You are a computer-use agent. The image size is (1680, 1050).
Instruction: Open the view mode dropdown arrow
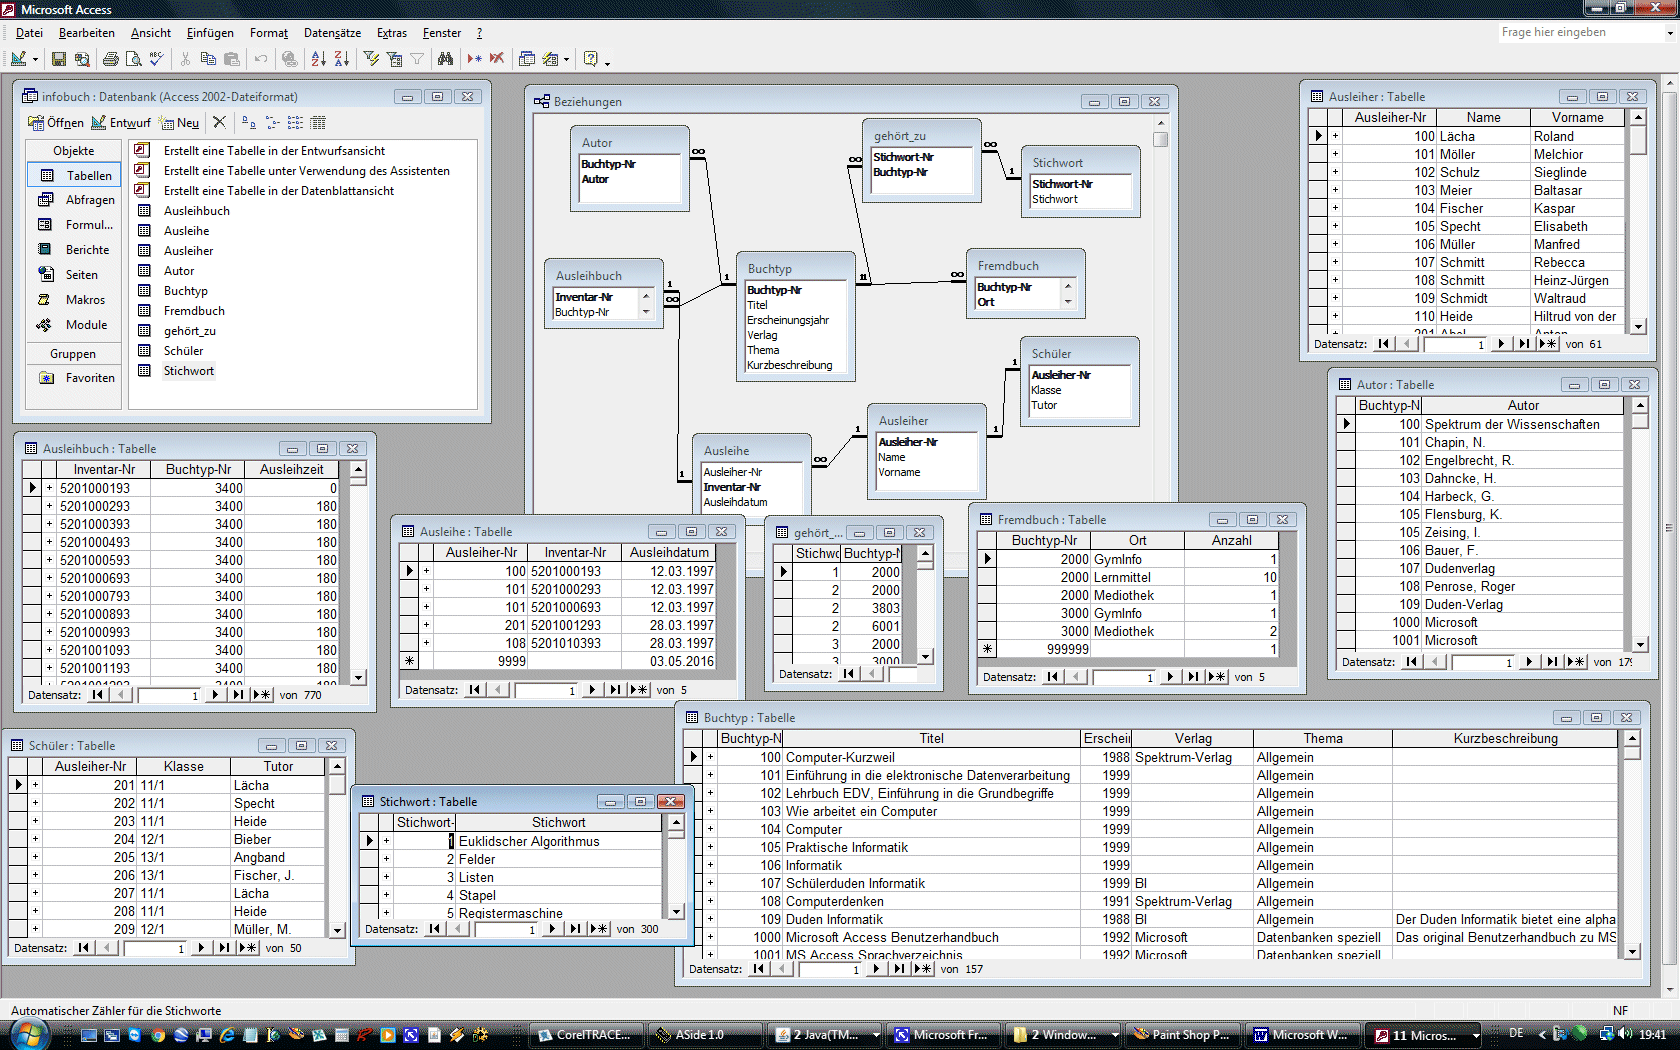[x=35, y=59]
